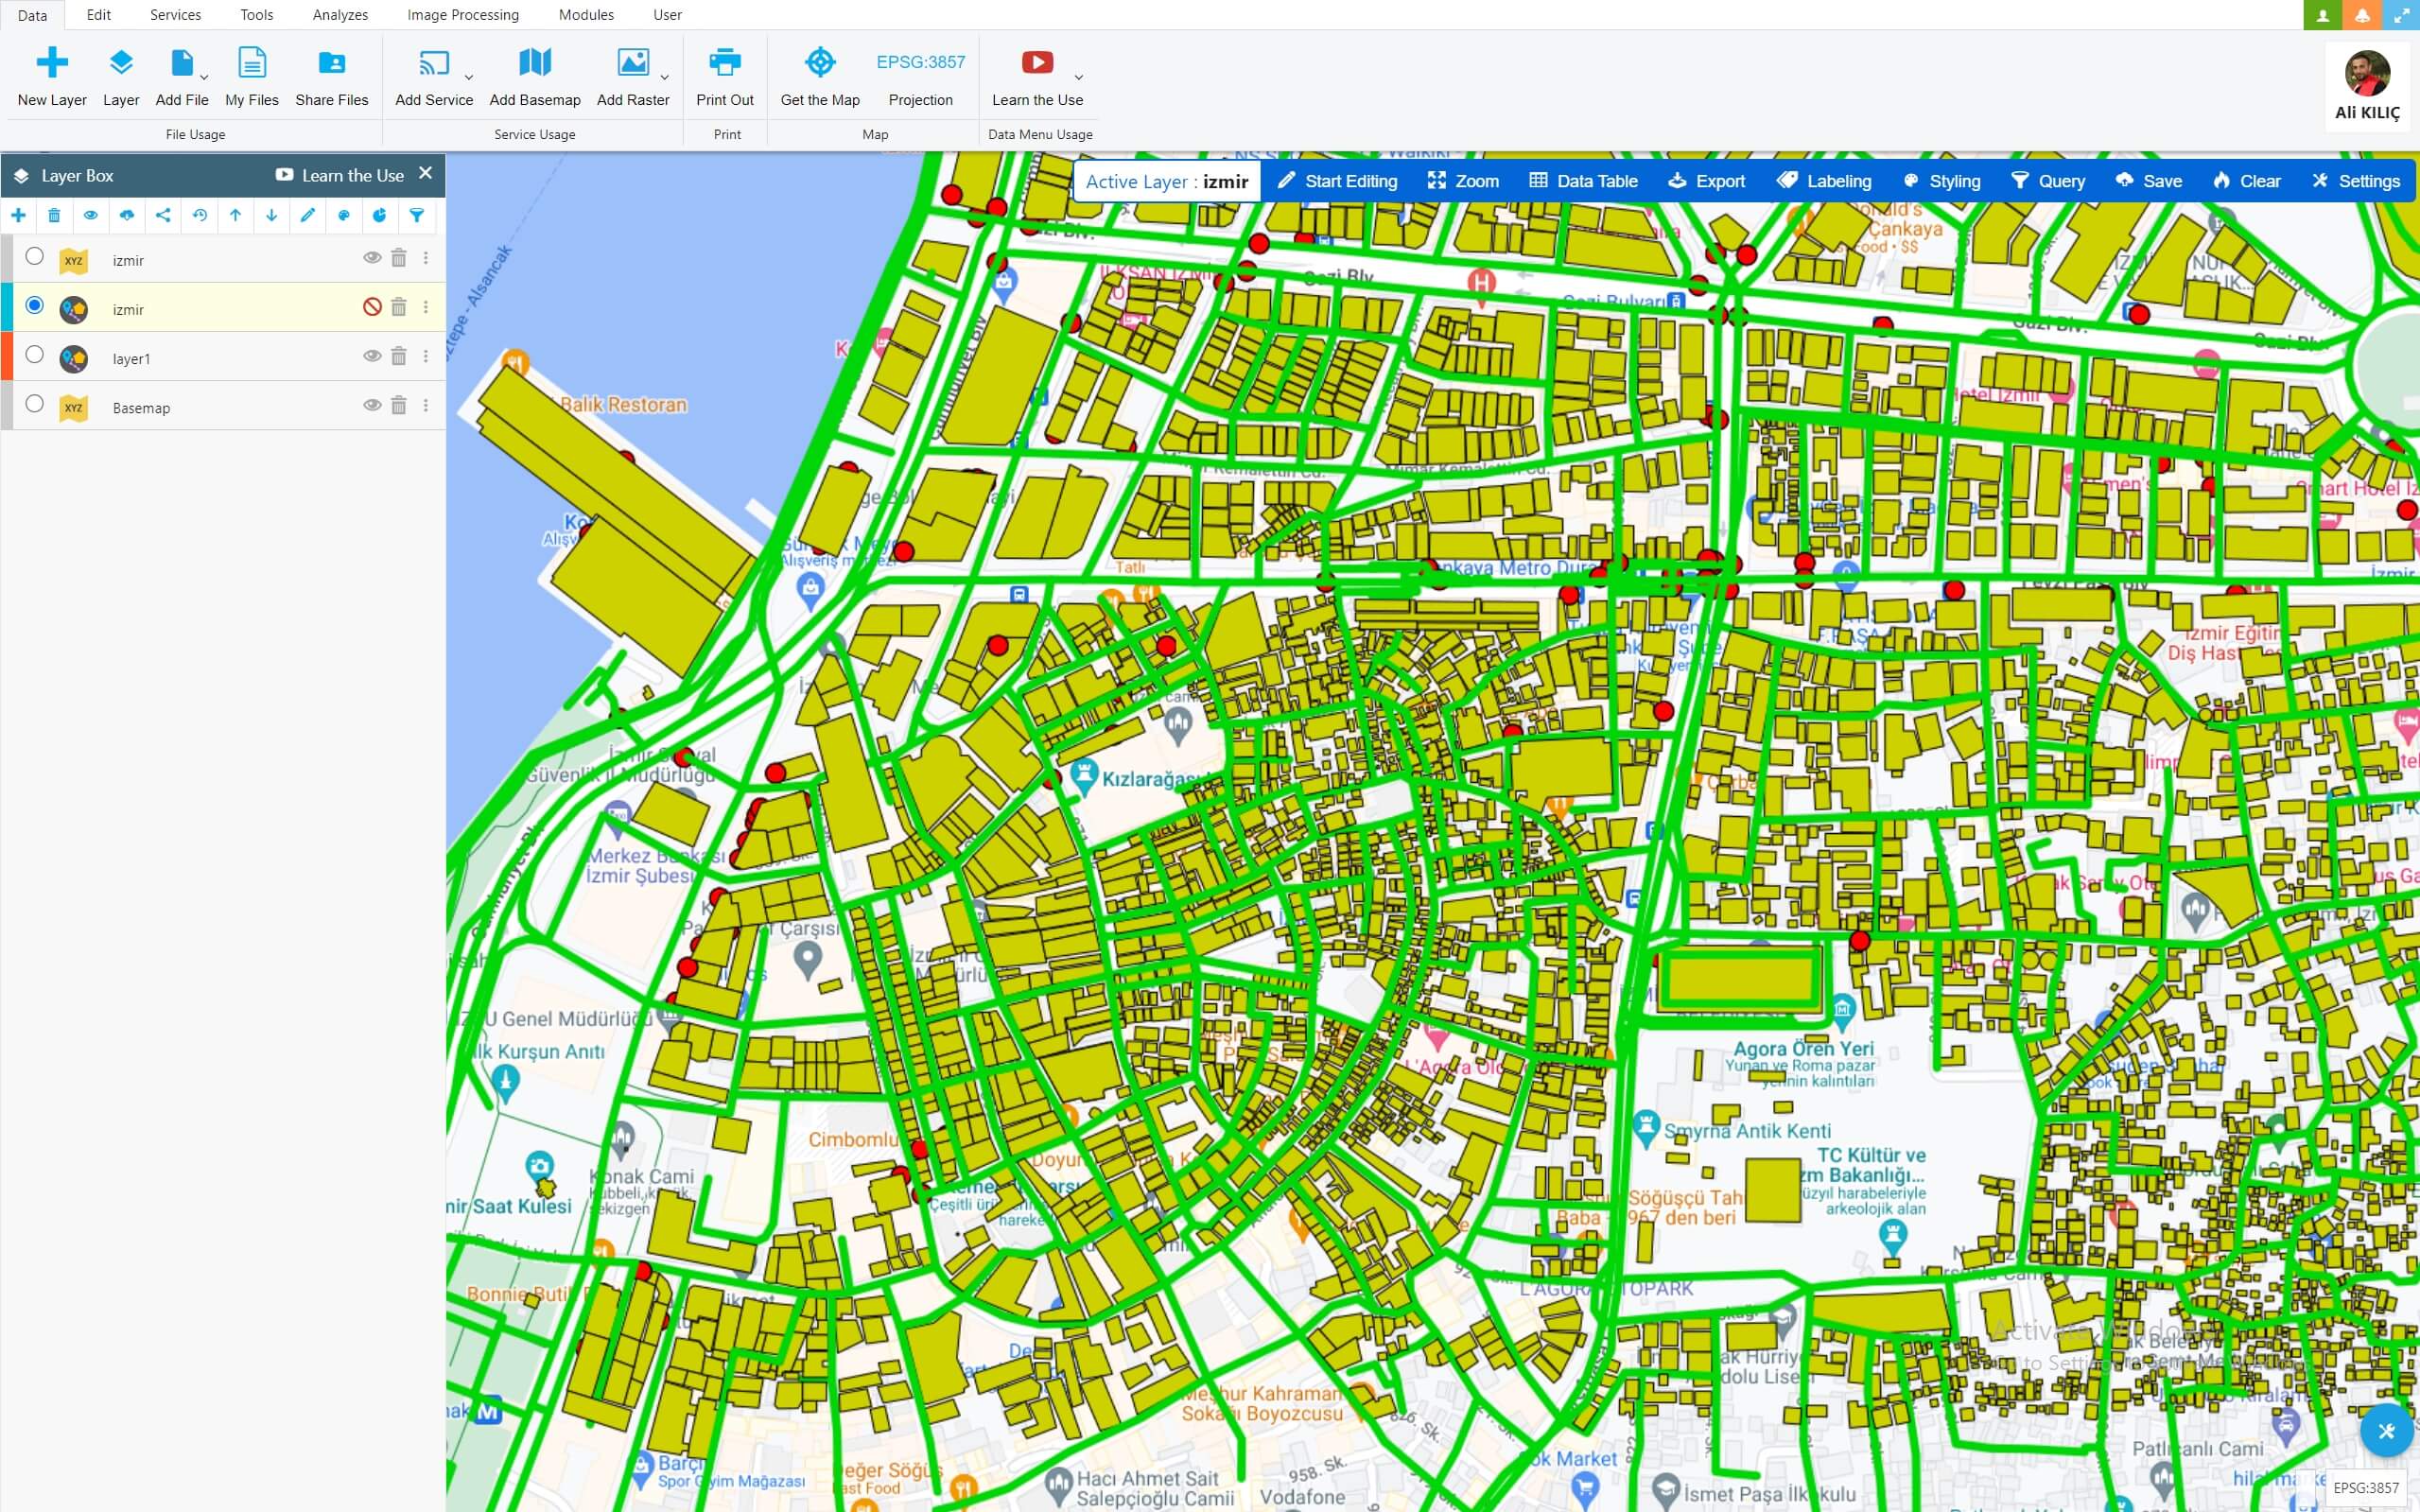The height and width of the screenshot is (1512, 2420).
Task: Click the share icon in Layer Box toolbar
Action: [163, 215]
